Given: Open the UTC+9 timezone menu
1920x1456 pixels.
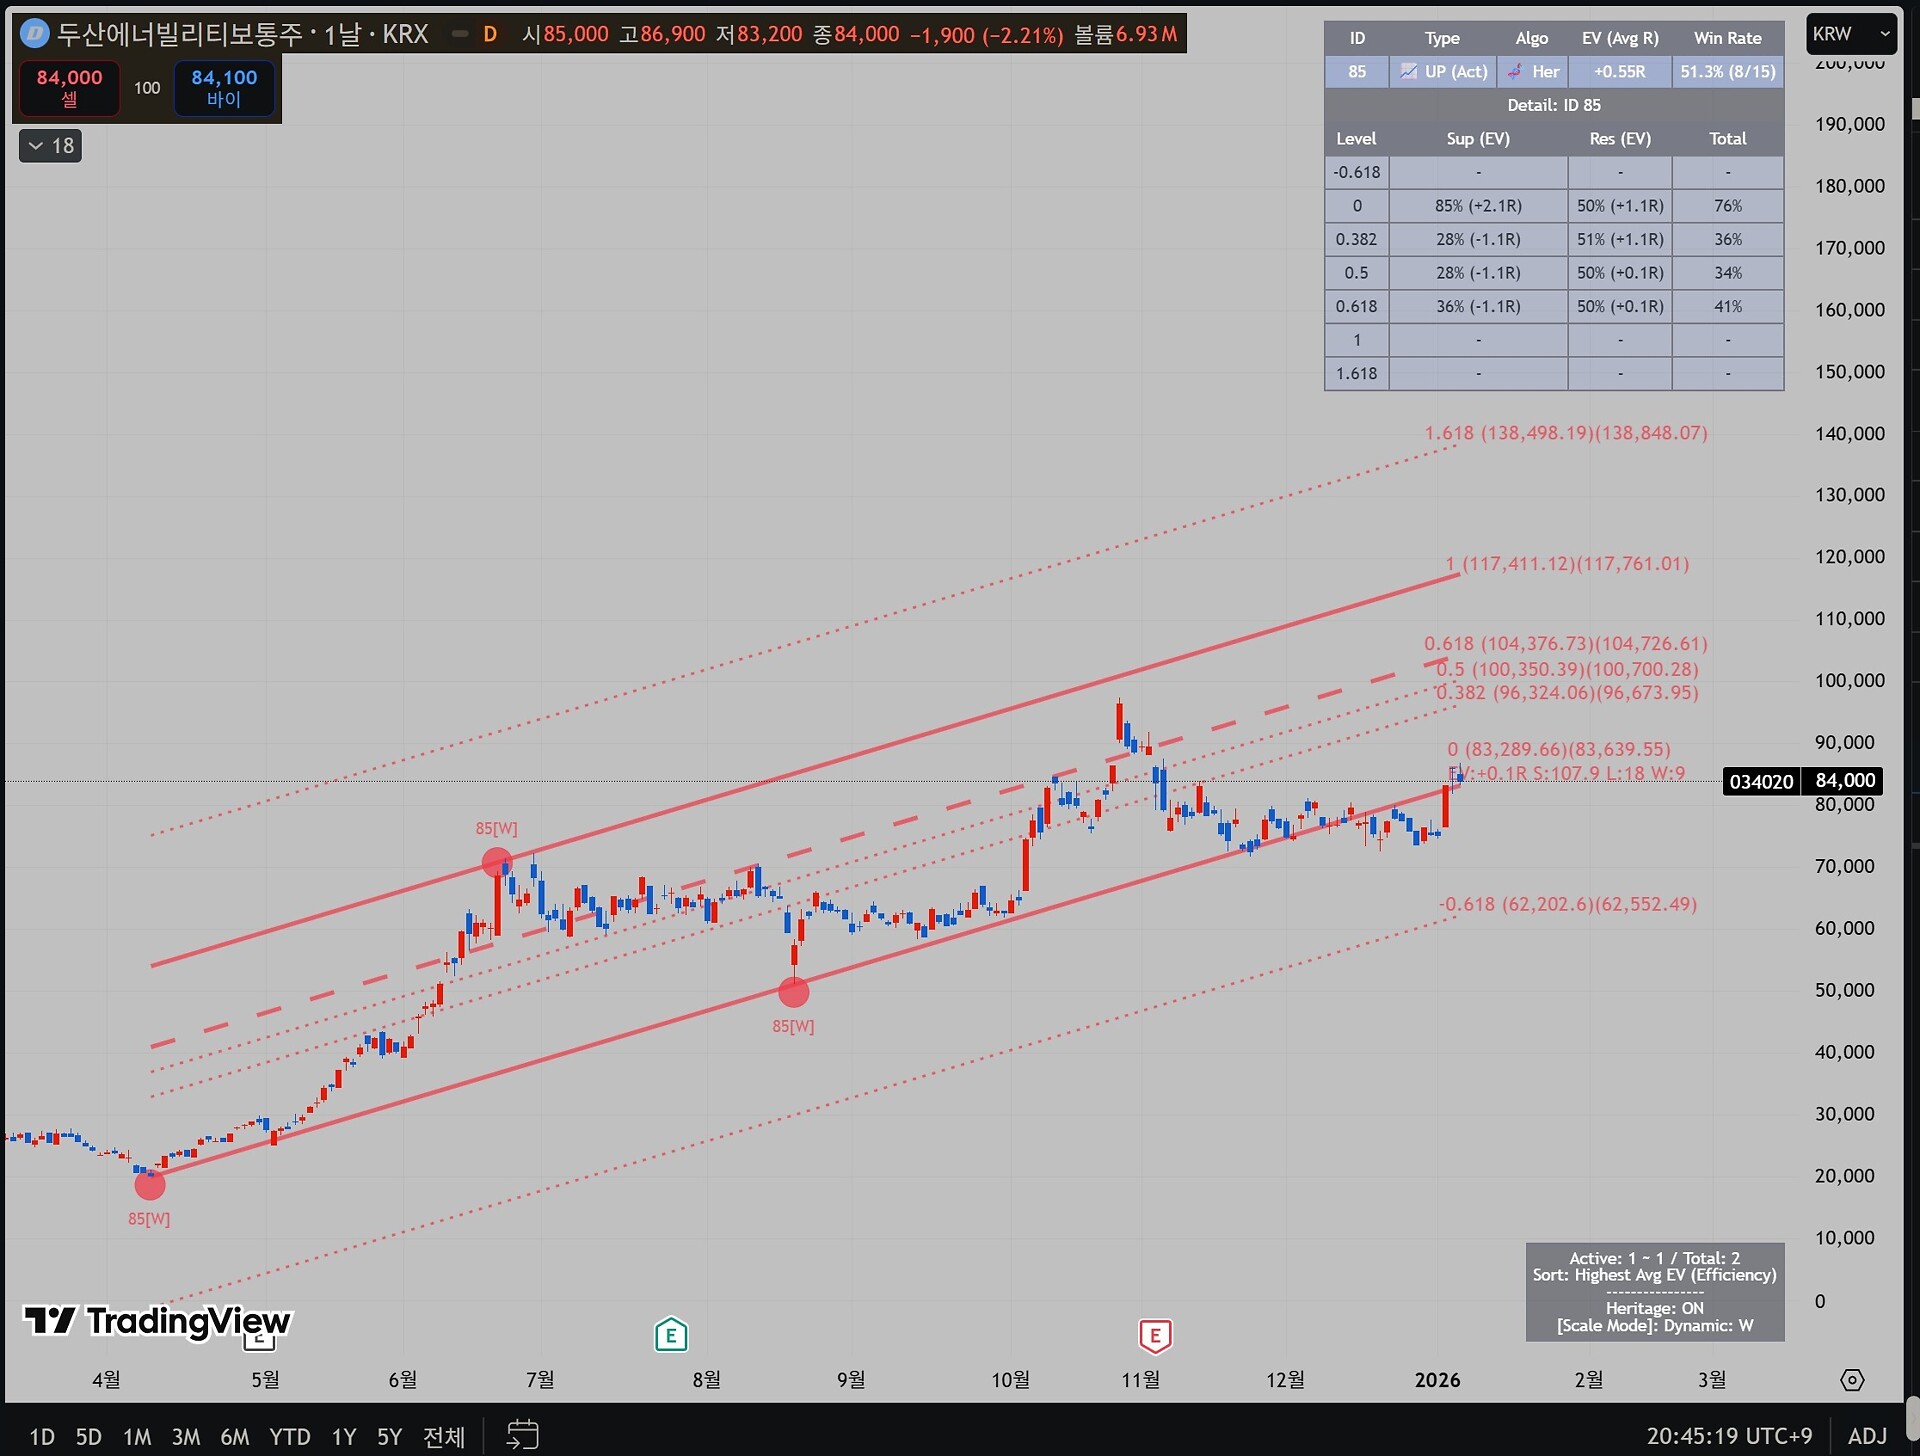Looking at the screenshot, I should 1729,1436.
